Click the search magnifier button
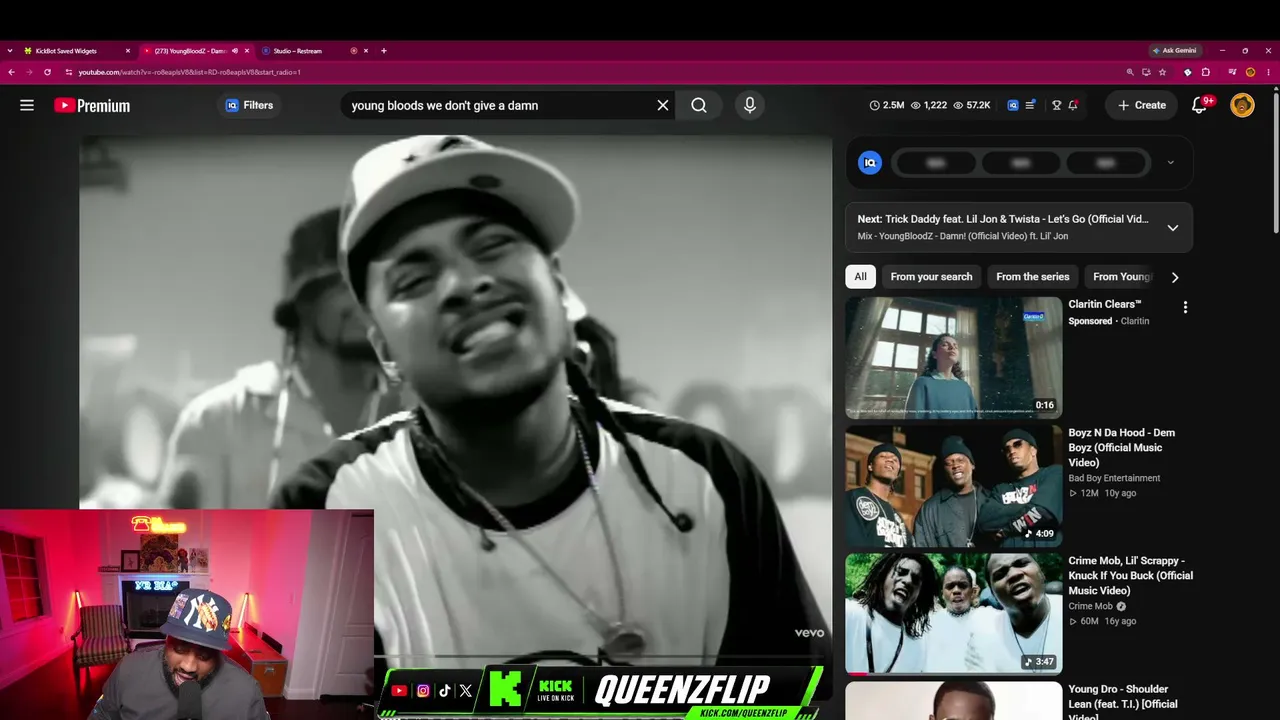This screenshot has height=720, width=1280. 699,105
